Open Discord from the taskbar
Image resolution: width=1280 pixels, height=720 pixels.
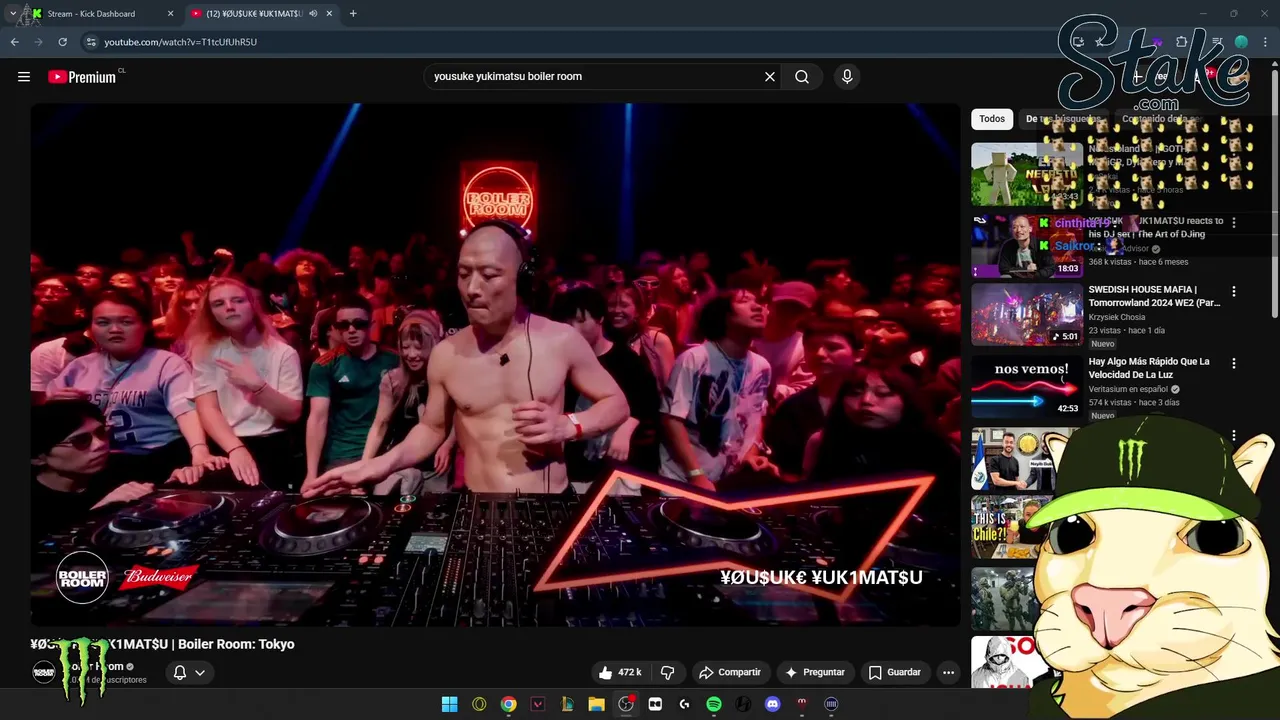click(x=772, y=704)
